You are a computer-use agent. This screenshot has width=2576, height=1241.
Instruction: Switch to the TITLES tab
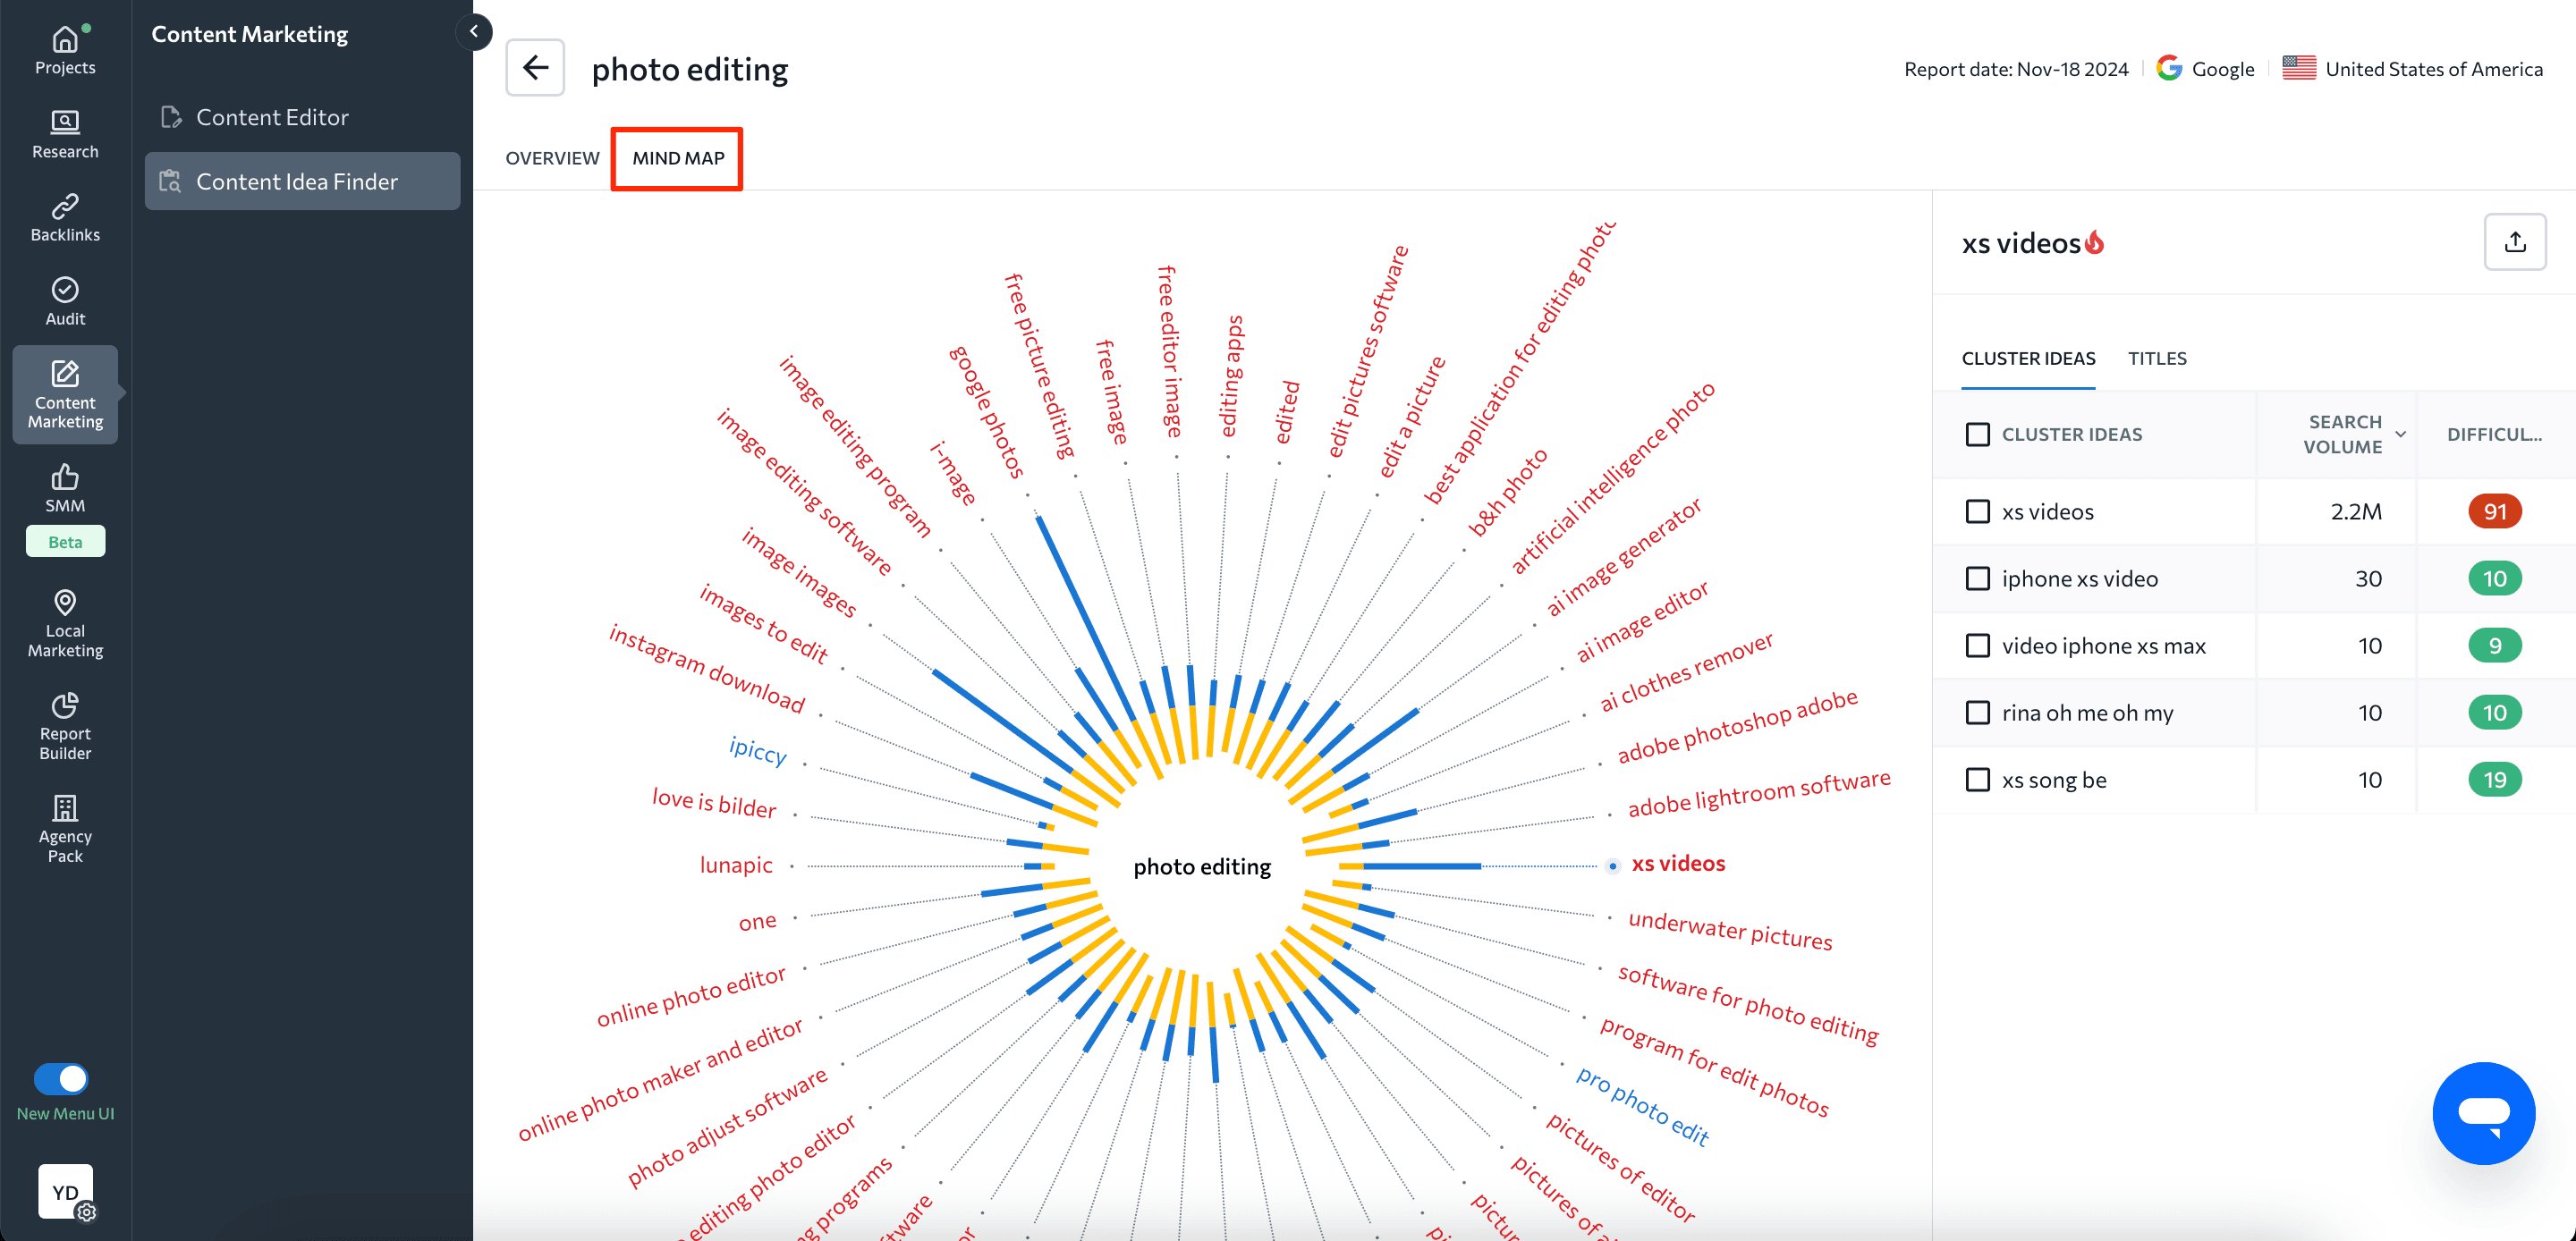(2157, 358)
